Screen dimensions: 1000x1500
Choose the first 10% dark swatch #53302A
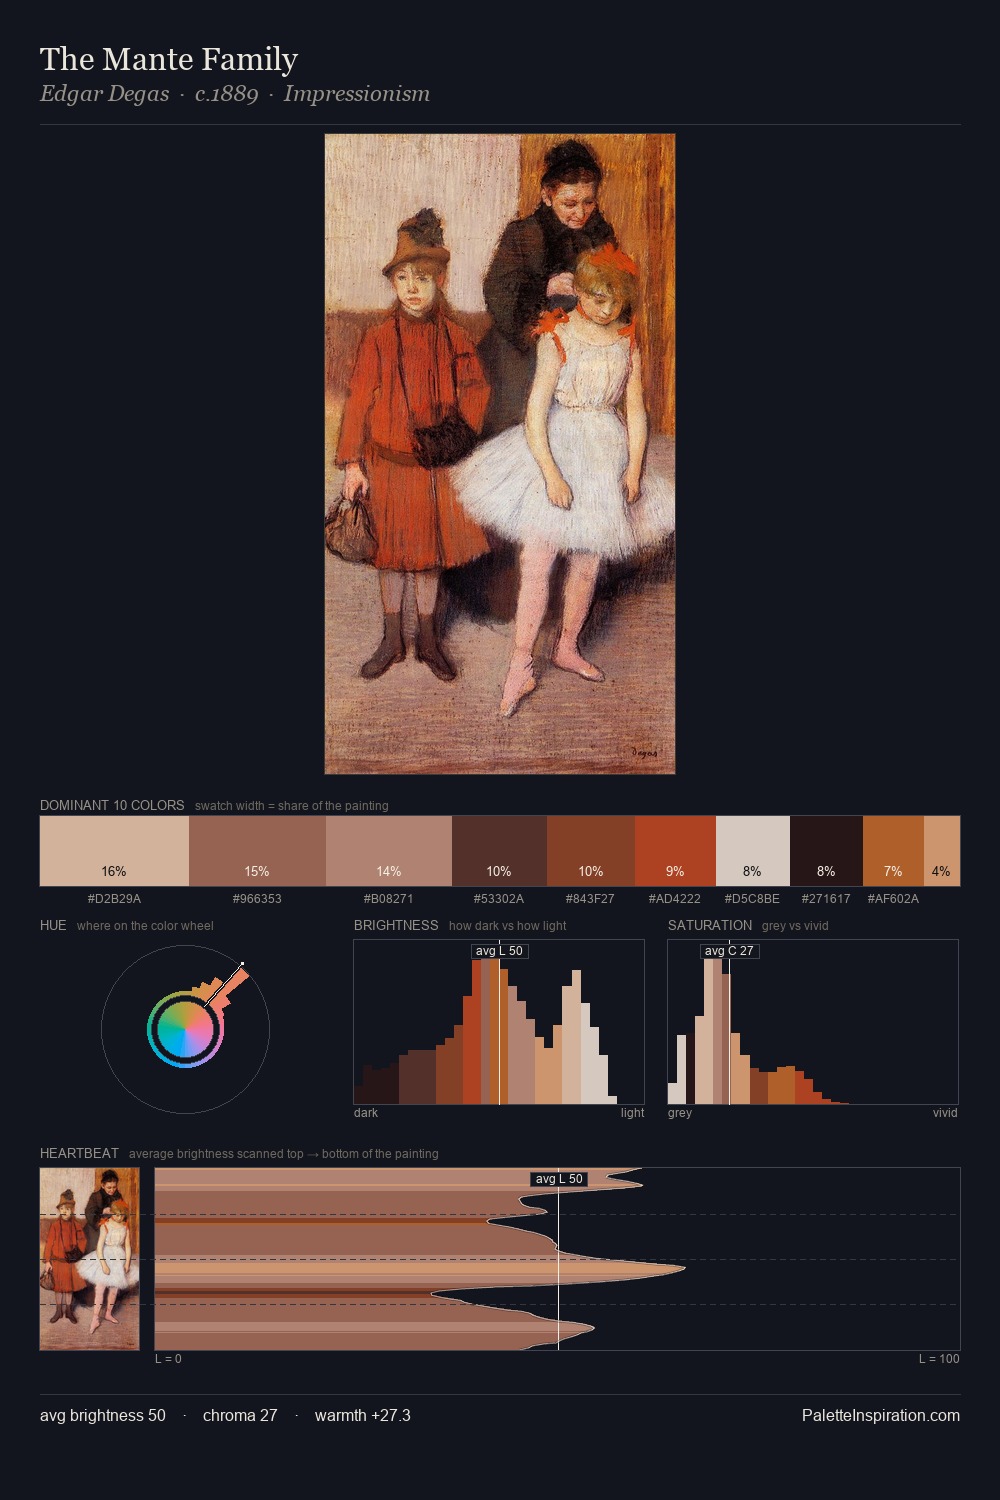click(499, 851)
